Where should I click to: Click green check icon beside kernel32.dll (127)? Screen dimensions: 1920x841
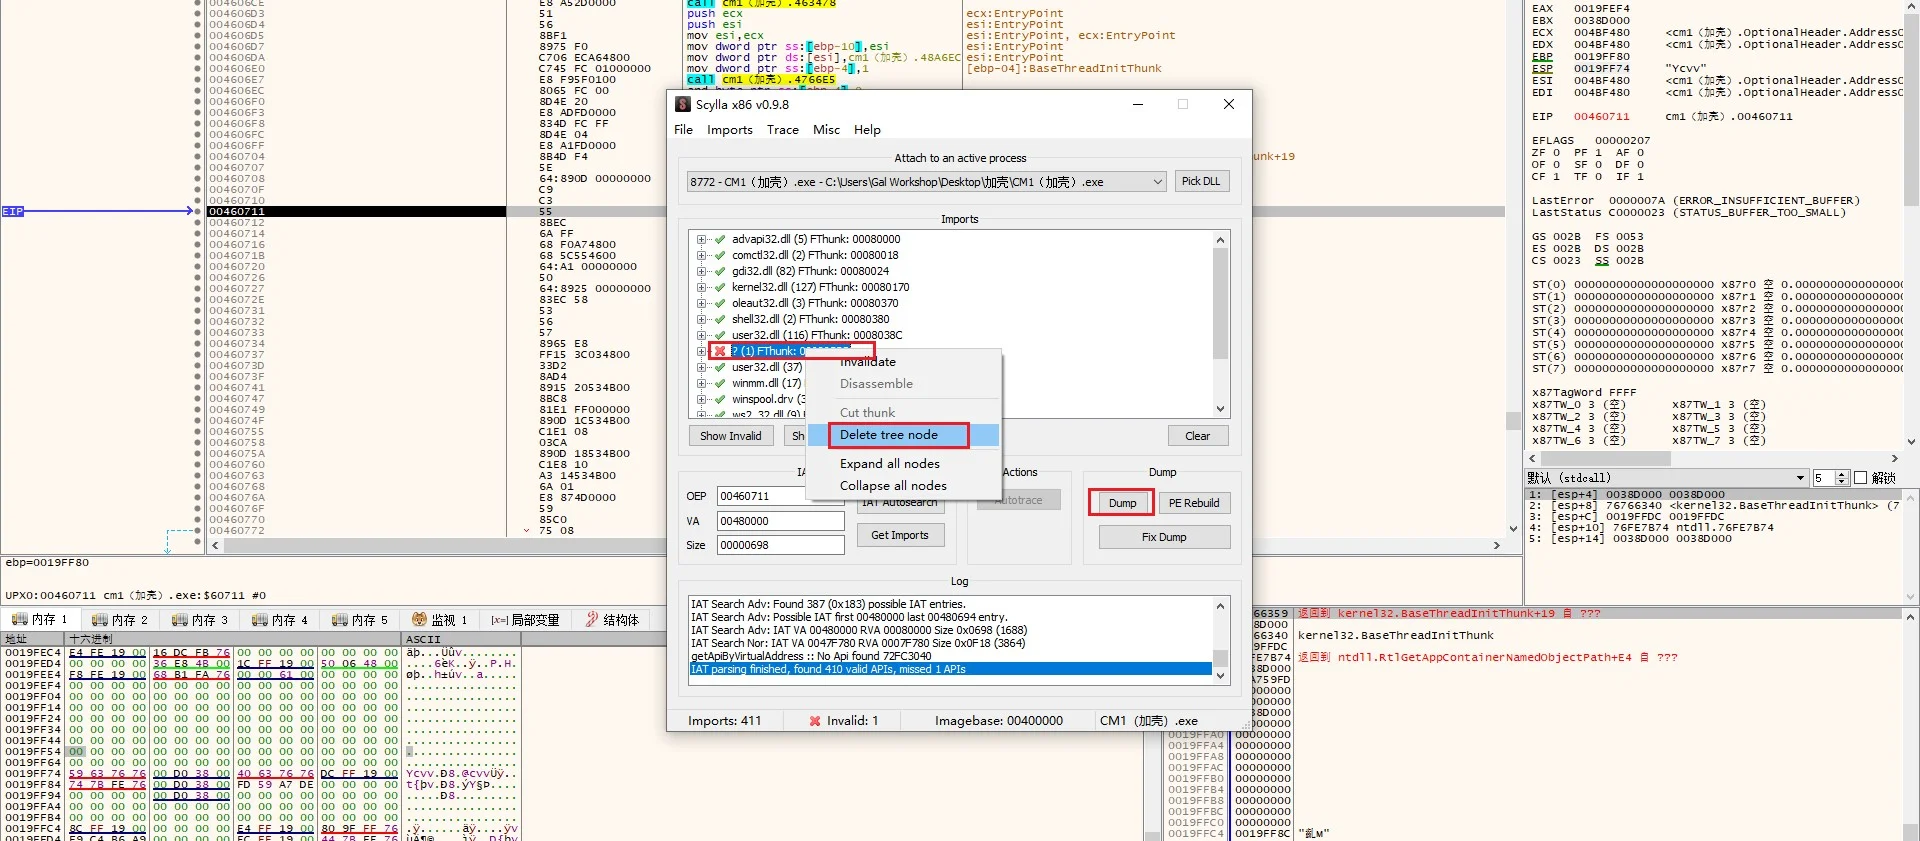720,287
